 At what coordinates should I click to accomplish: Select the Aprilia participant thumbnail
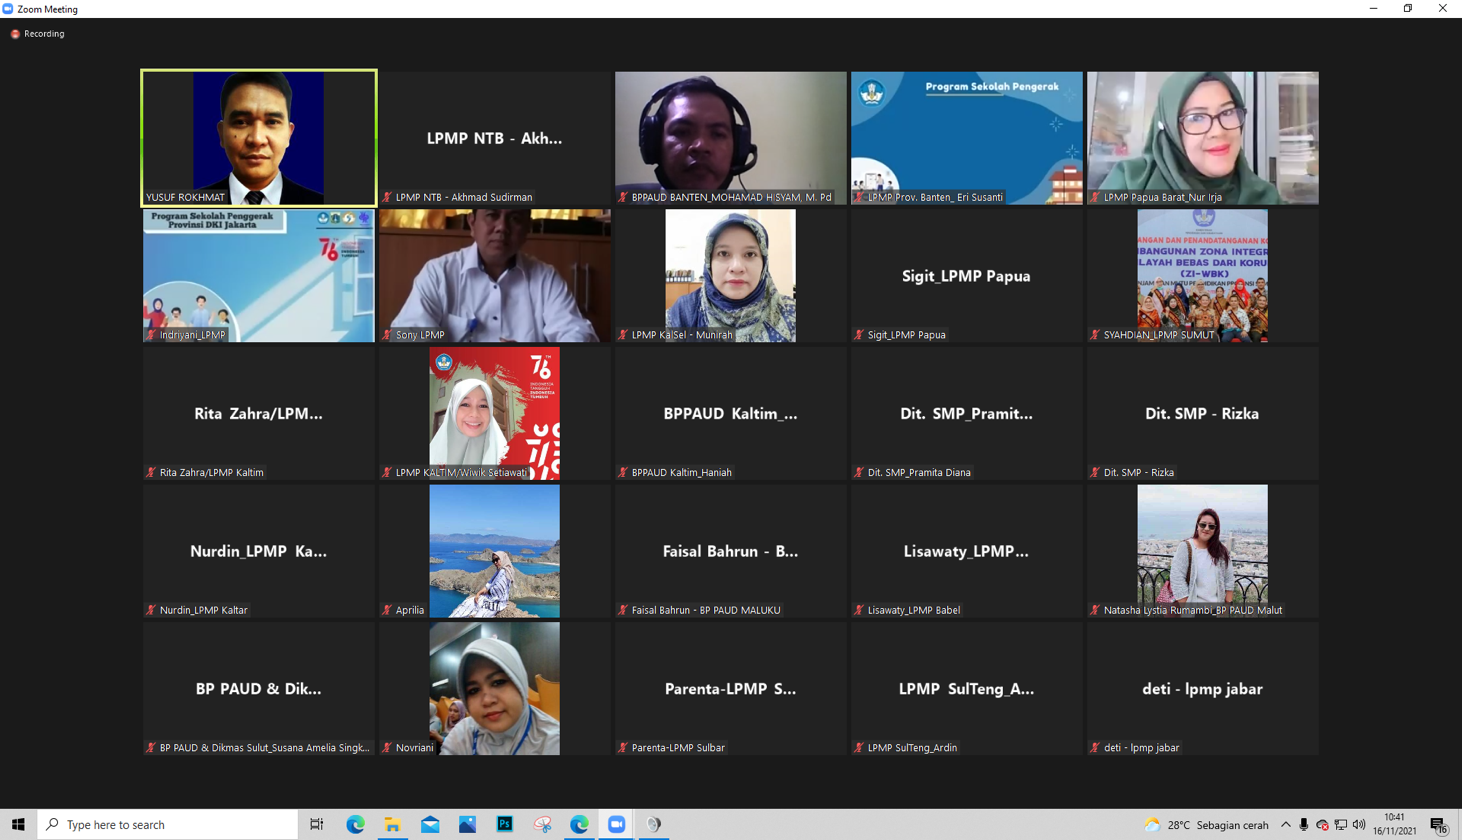click(x=495, y=551)
